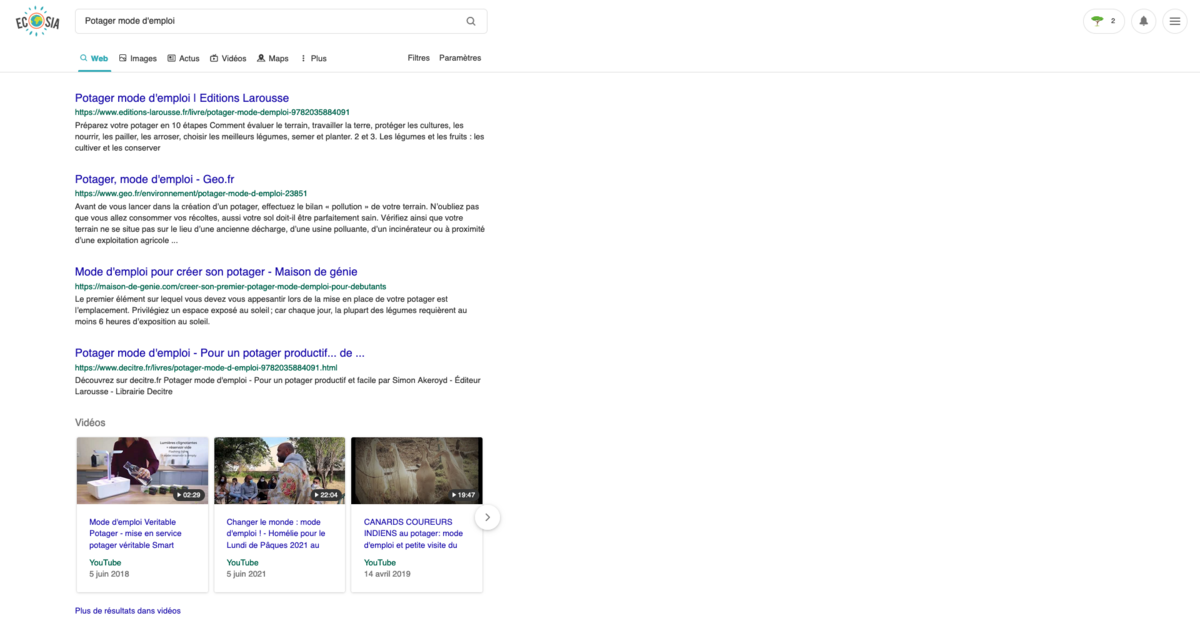
Task: Click the Vidéos tab icon
Action: pyautogui.click(x=214, y=58)
